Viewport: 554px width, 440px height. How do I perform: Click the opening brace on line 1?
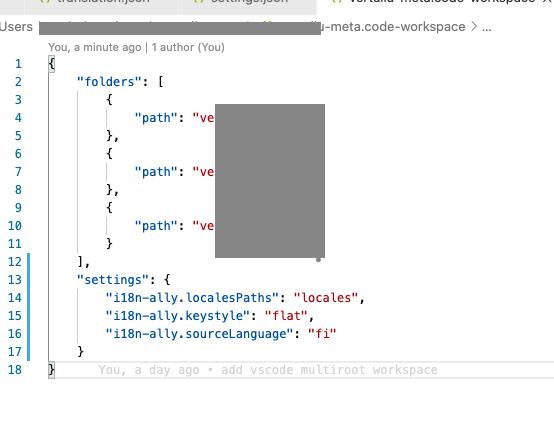pyautogui.click(x=52, y=64)
